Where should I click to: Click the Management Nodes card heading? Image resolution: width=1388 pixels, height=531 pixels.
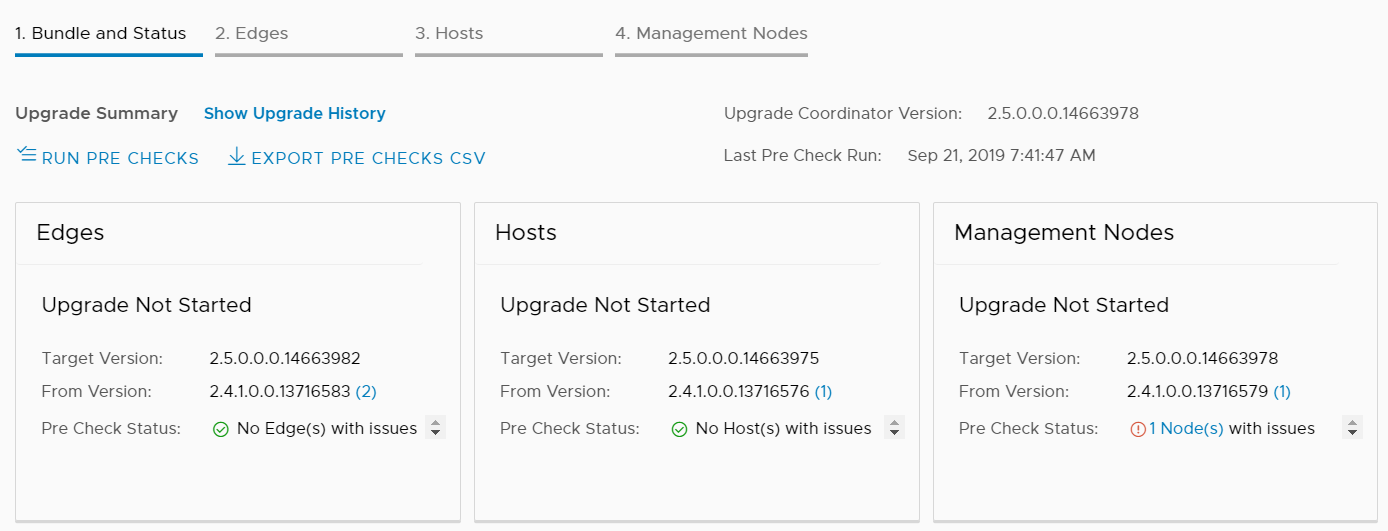(1064, 232)
